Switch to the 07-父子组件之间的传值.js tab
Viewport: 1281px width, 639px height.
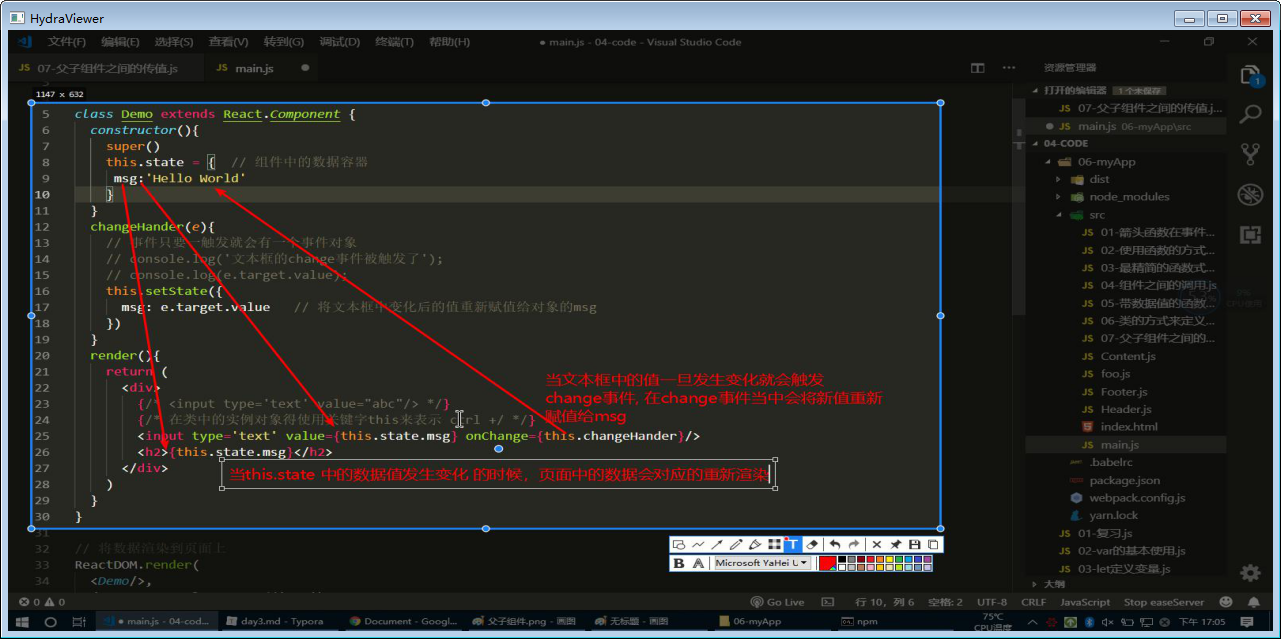[x=107, y=68]
